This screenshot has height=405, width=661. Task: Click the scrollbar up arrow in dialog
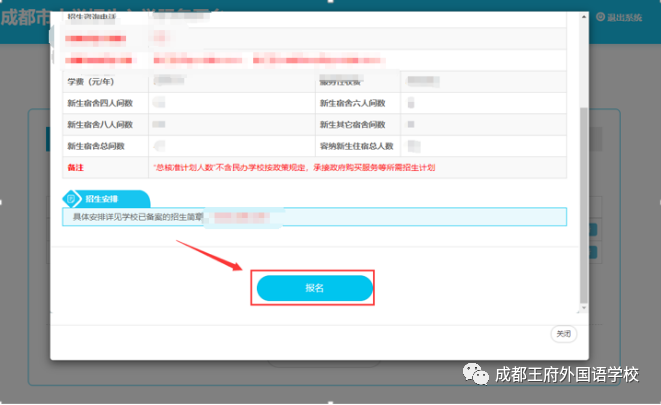click(x=583, y=17)
